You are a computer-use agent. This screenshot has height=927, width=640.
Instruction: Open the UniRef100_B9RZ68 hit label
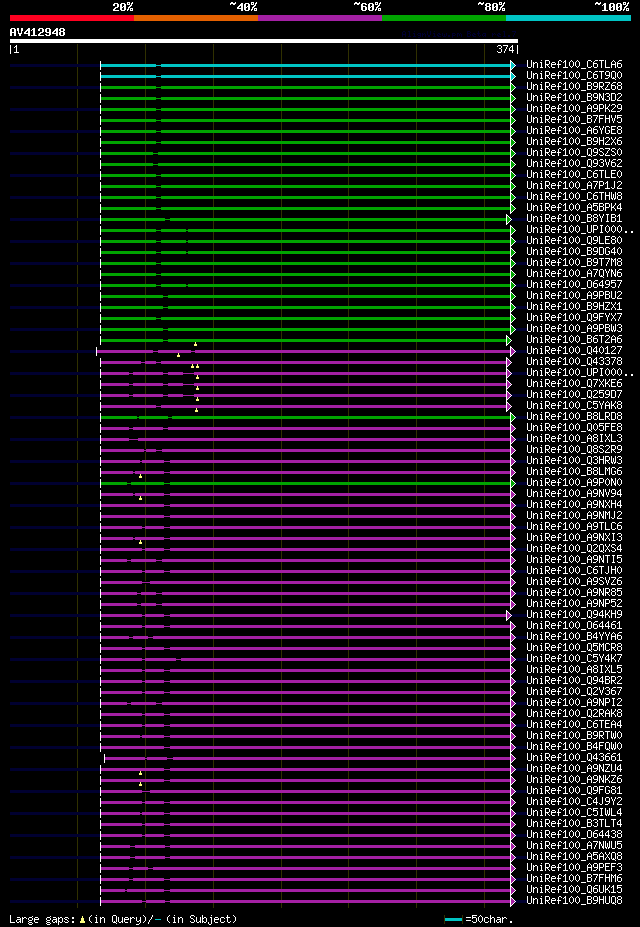(574, 86)
